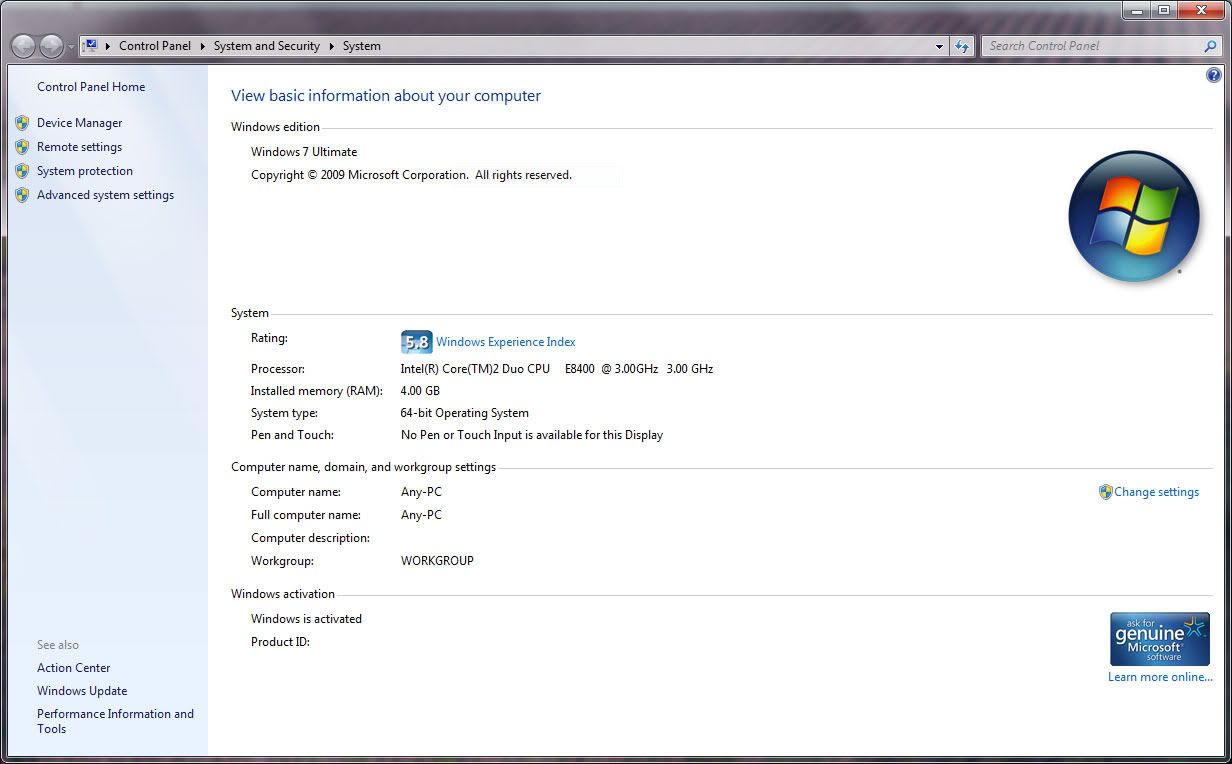Expand the arrow before Control Panel breadcrumb
Viewport: 1232px width, 764px height.
pyautogui.click(x=107, y=46)
